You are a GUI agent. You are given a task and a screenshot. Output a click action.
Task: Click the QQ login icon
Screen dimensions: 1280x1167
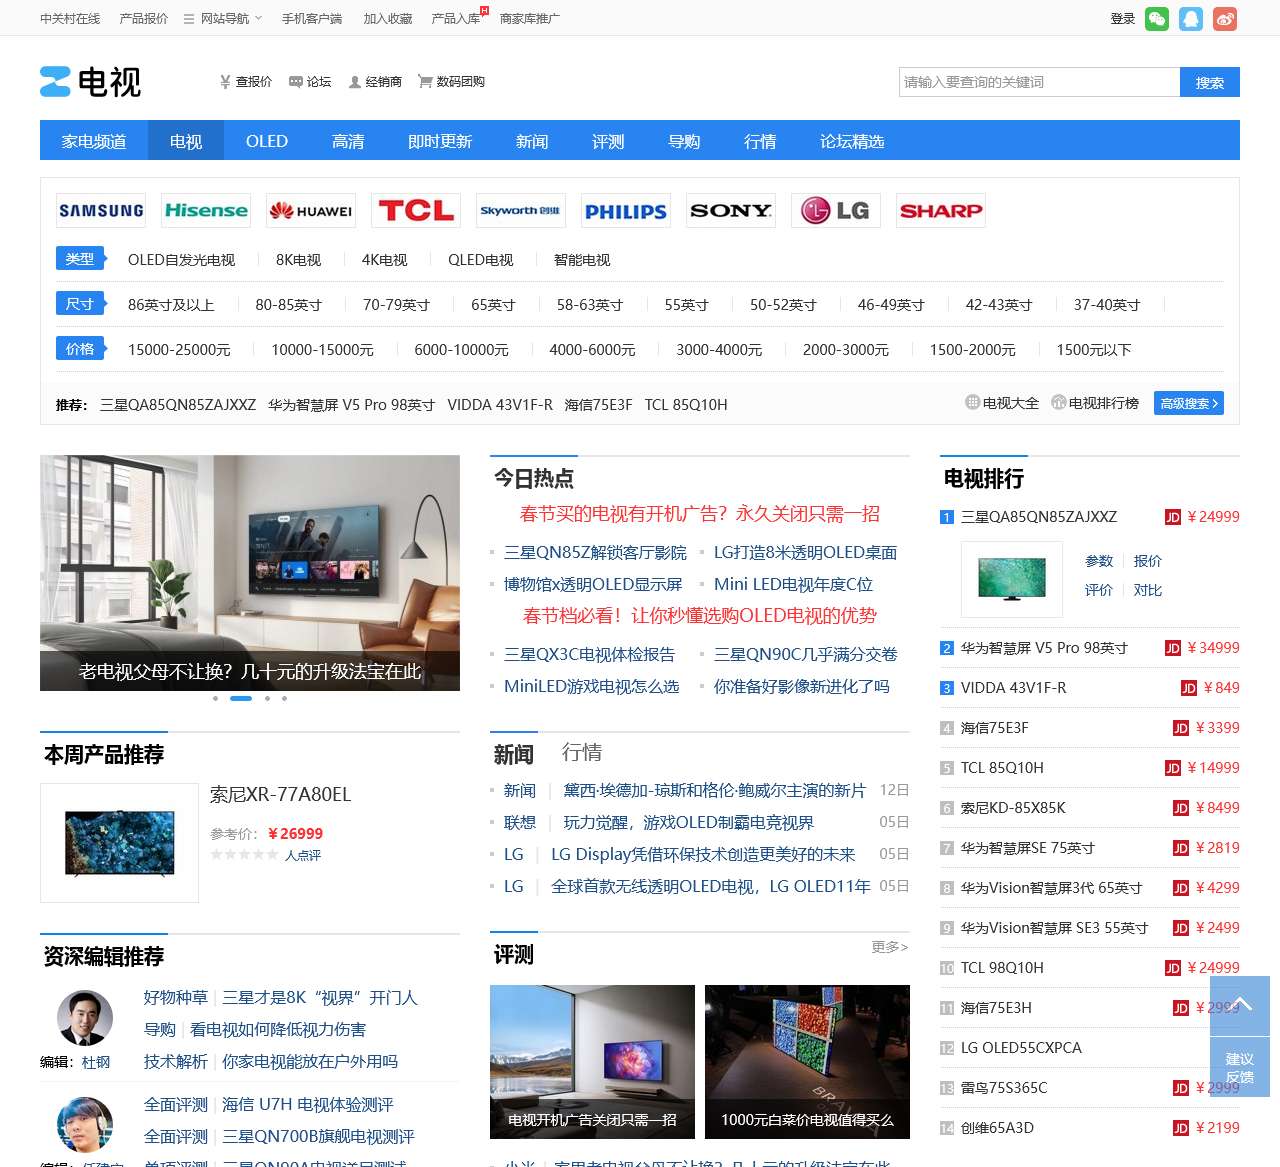coord(1191,19)
